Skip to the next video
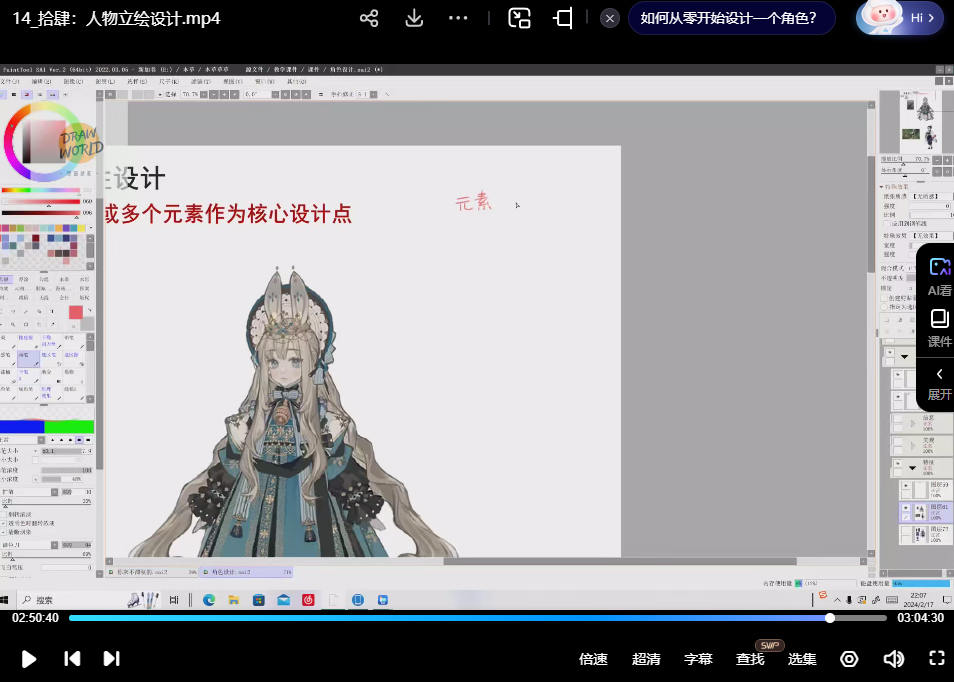 111,658
